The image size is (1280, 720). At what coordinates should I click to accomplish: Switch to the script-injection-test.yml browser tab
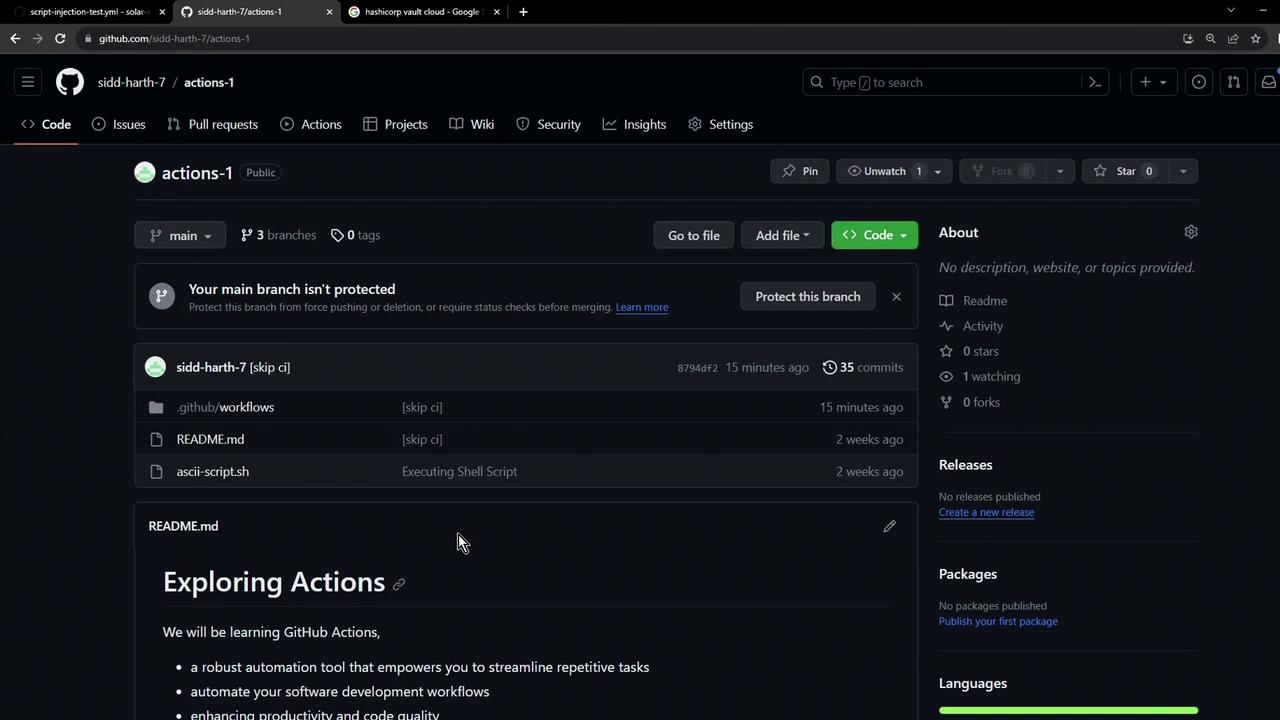[x=87, y=12]
